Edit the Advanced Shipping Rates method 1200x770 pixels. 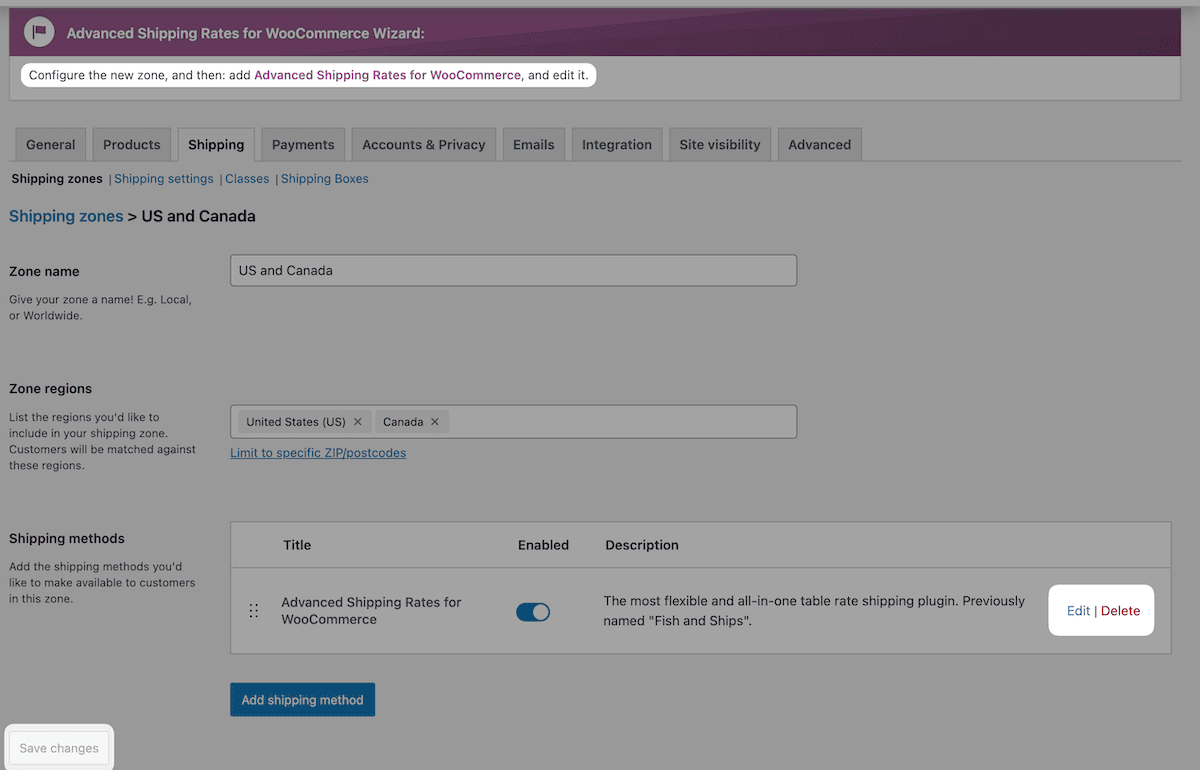[x=1078, y=611]
